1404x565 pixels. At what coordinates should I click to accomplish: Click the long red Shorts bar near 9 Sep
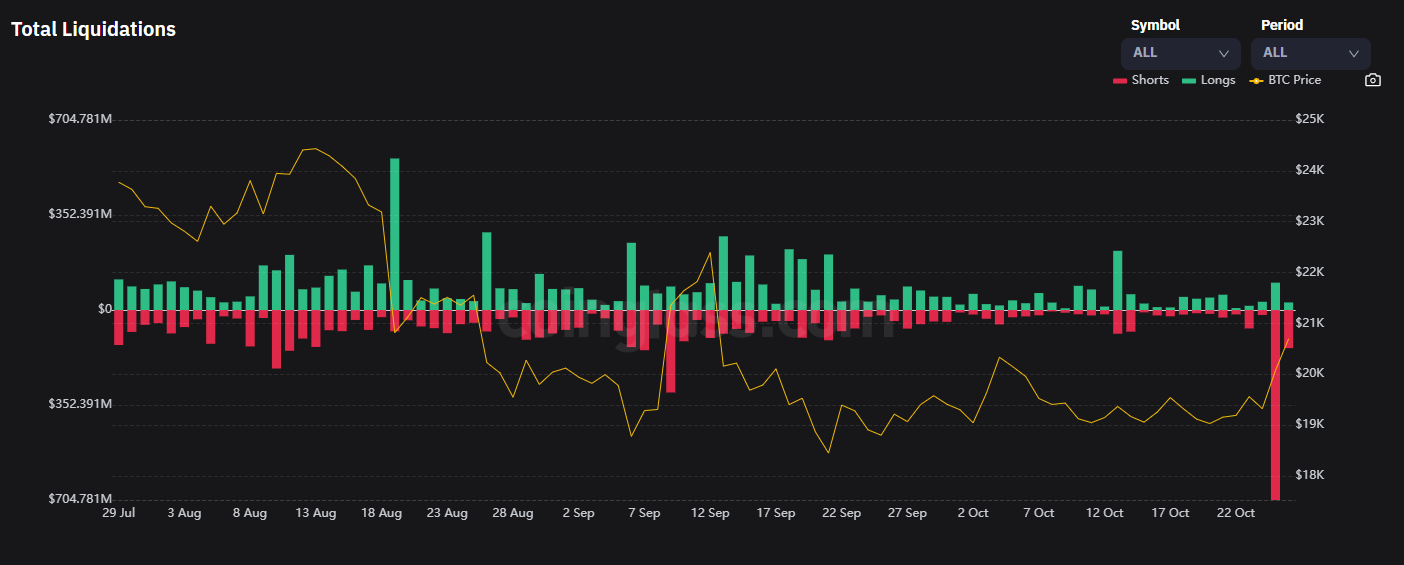click(x=670, y=350)
